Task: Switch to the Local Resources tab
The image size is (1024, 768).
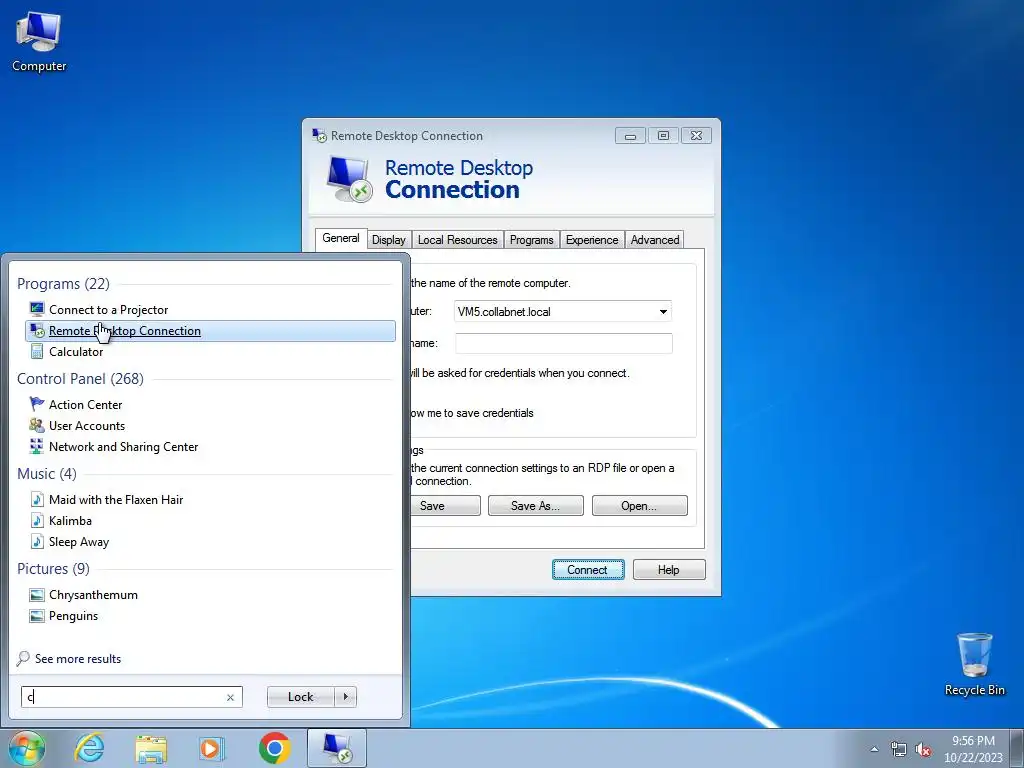Action: [x=457, y=240]
